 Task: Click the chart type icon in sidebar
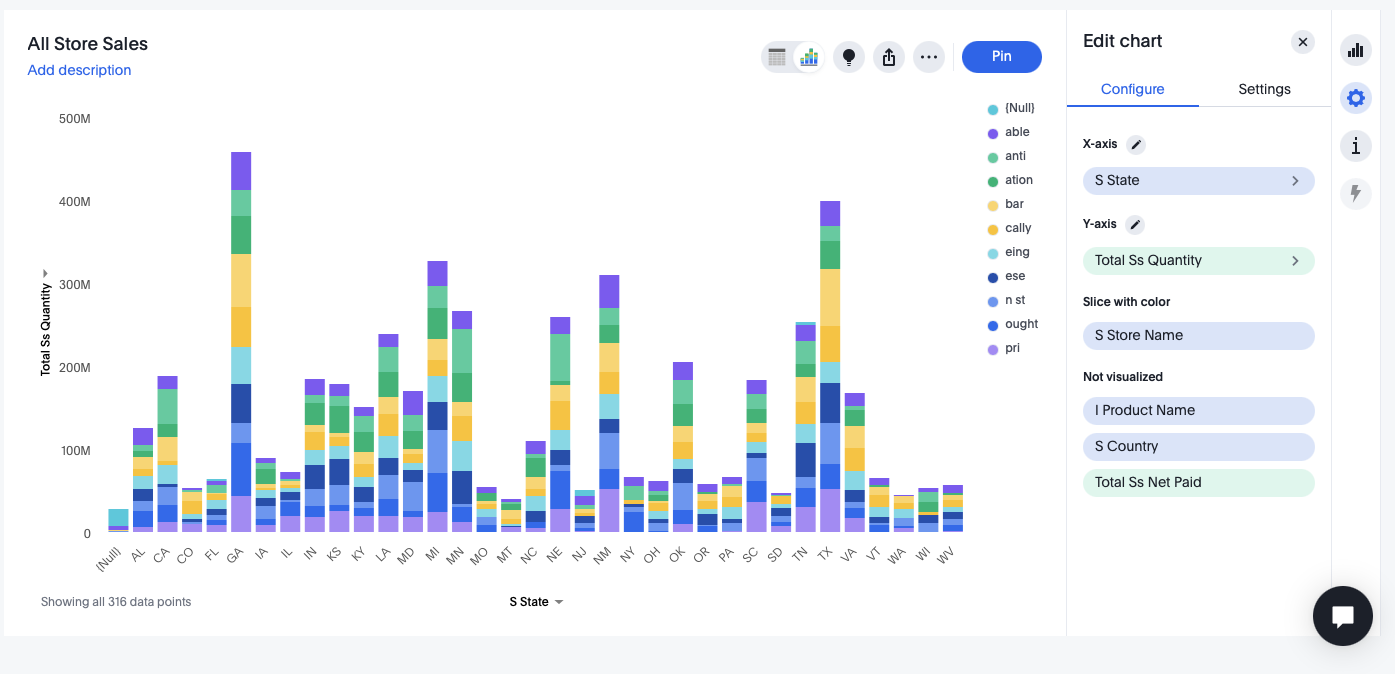click(1355, 50)
